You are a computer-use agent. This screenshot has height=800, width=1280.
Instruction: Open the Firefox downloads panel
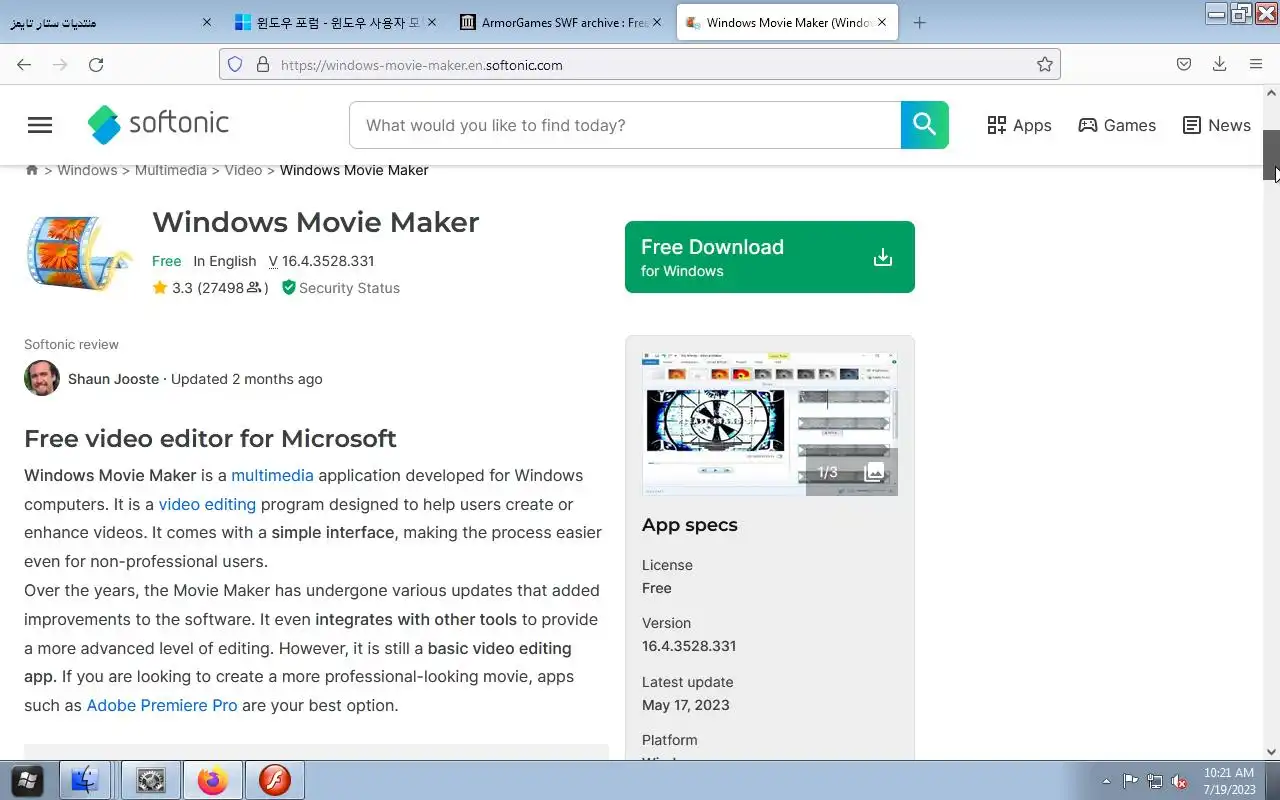(x=1219, y=64)
